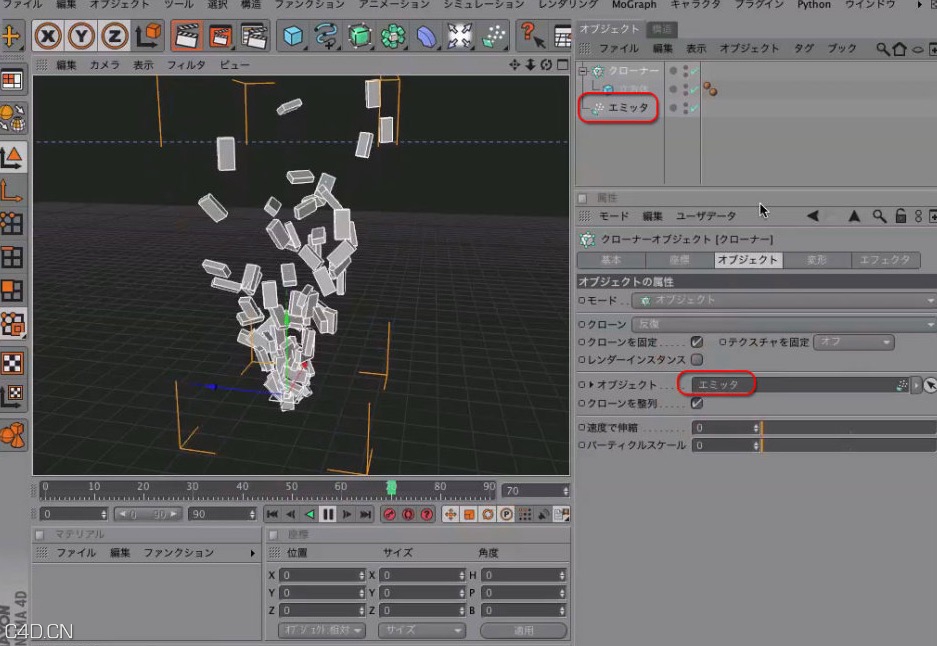Viewport: 937px width, 646px height.
Task: Switch to 変形 tab
Action: coord(816,260)
